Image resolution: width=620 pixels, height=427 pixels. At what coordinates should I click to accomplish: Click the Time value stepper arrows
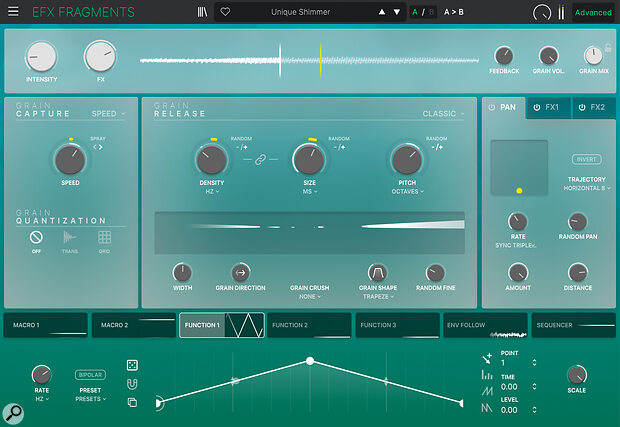(534, 387)
